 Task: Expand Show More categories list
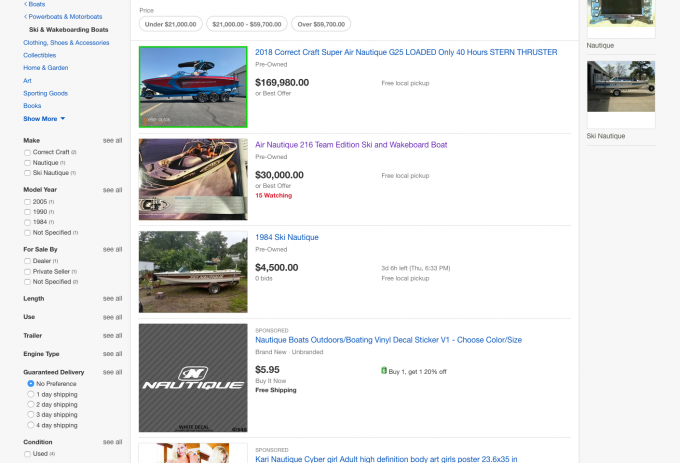pyautogui.click(x=44, y=118)
